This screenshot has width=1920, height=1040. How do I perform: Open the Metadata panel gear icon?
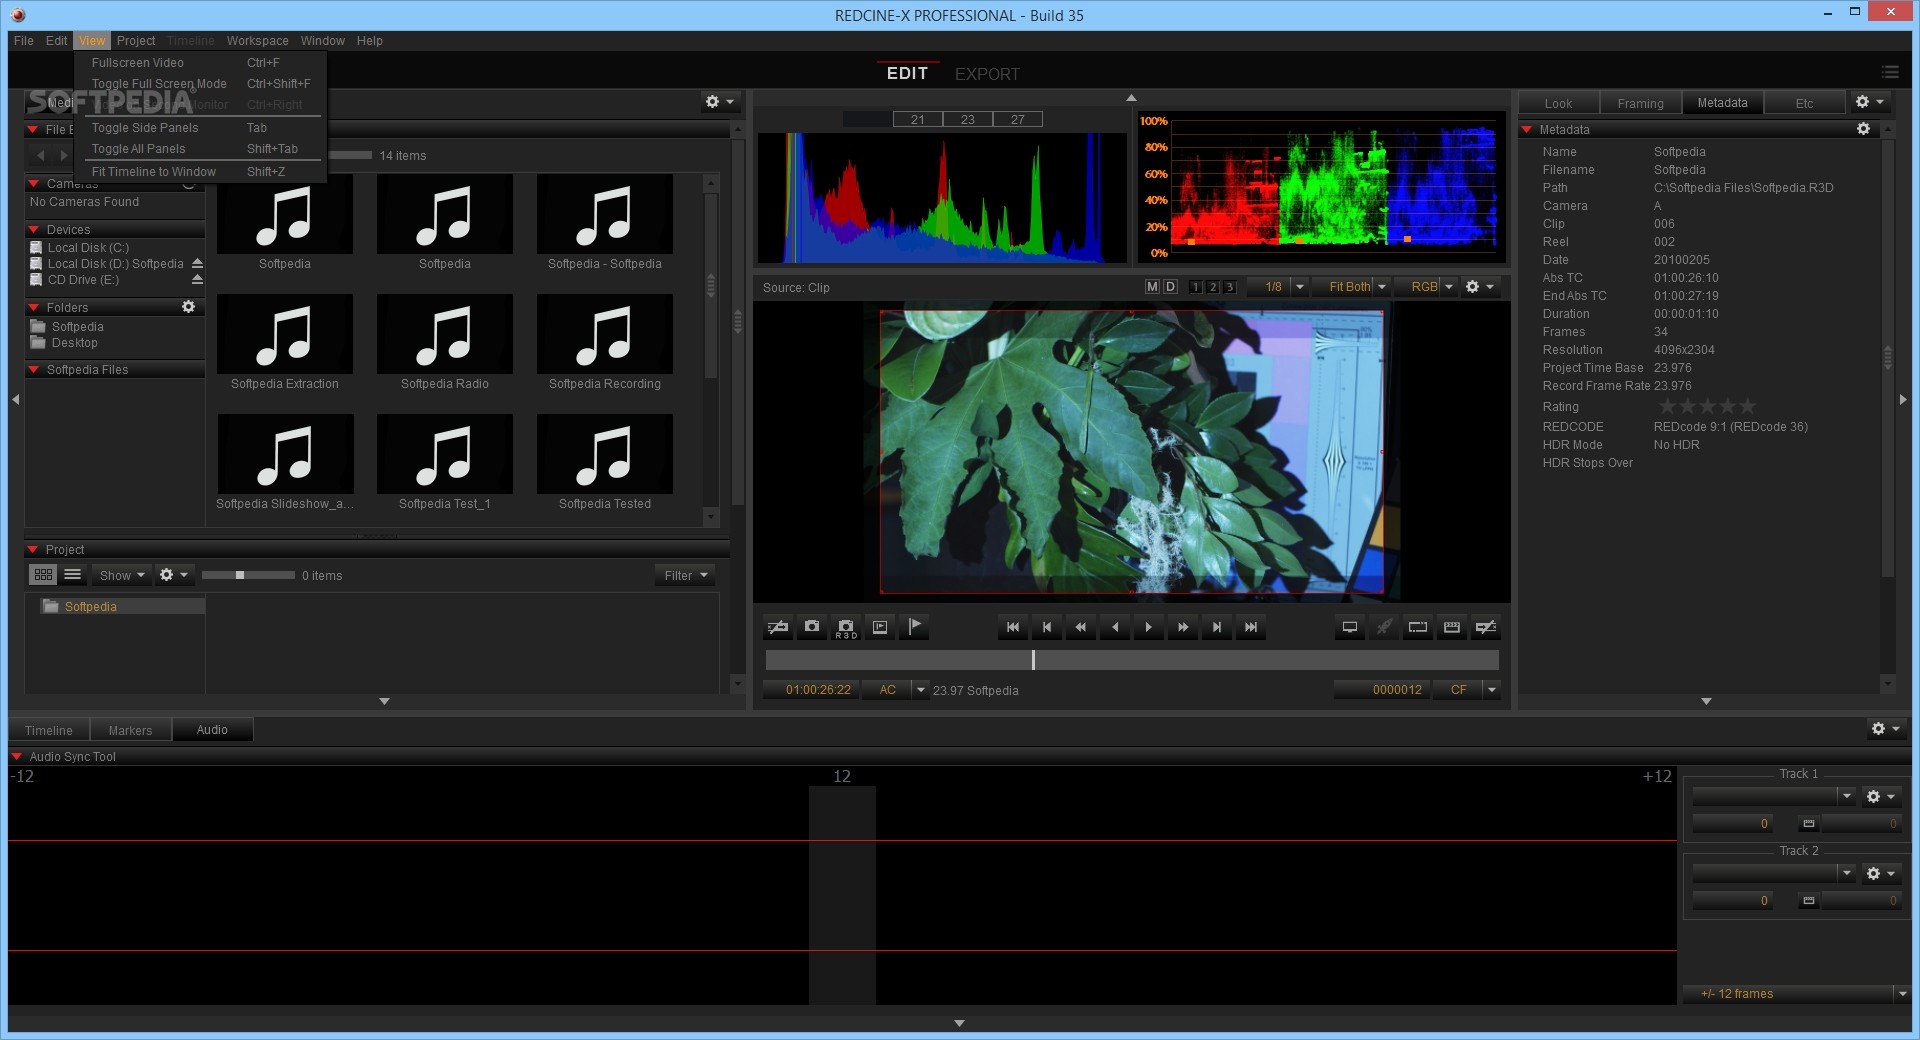(x=1863, y=129)
